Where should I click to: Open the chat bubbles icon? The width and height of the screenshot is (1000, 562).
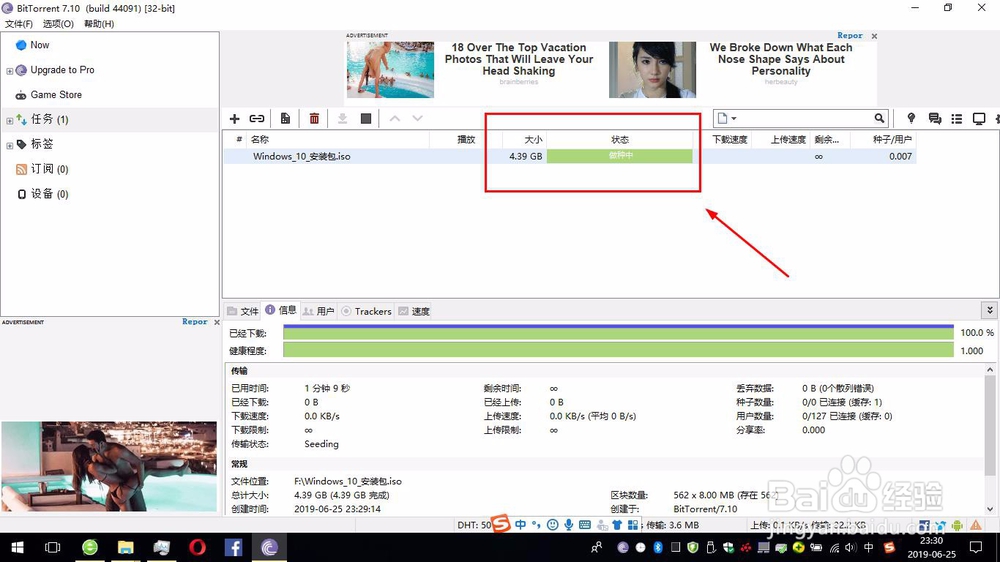pyautogui.click(x=935, y=119)
